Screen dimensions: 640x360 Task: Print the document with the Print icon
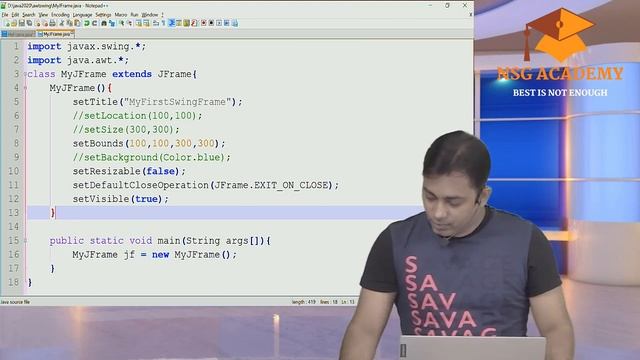tap(52, 23)
